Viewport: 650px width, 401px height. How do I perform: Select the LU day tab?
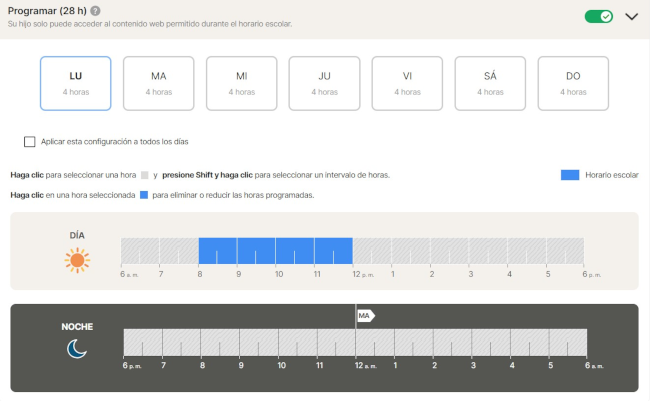click(75, 83)
